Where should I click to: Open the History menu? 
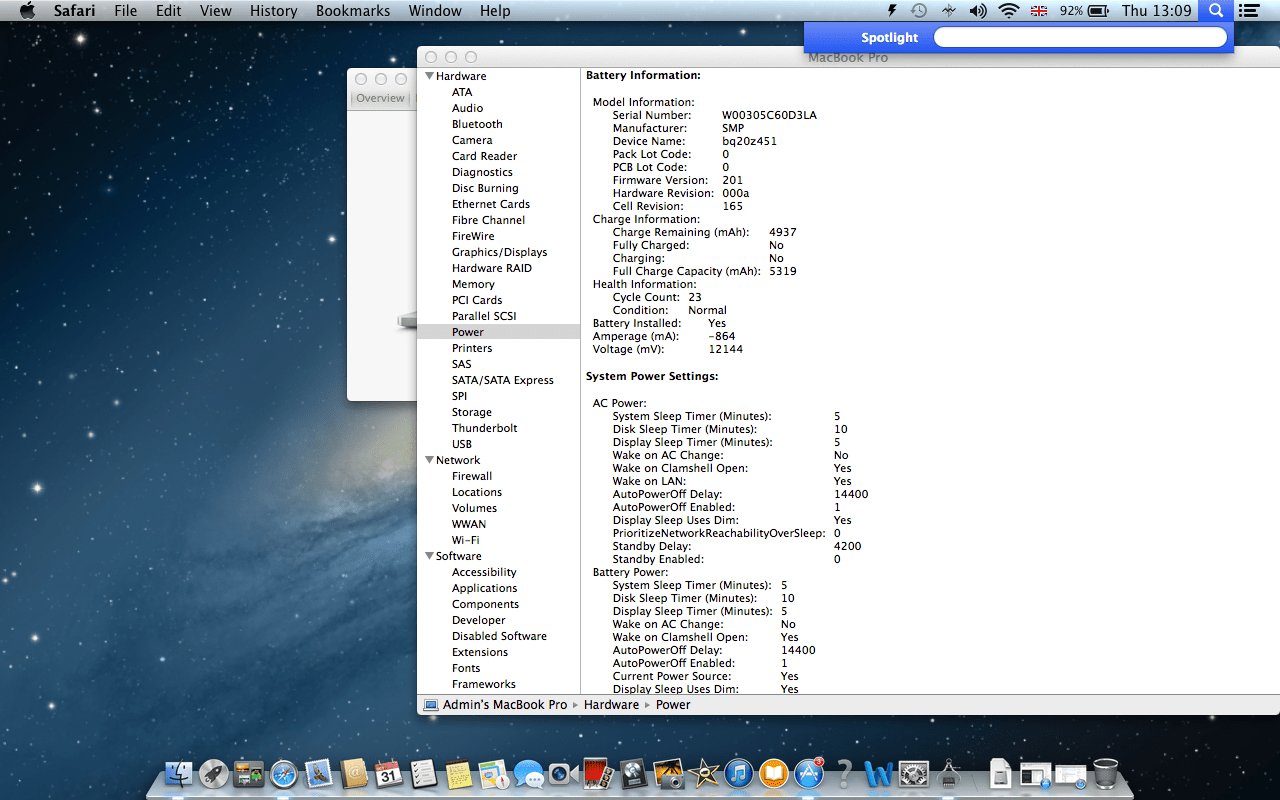click(x=273, y=11)
